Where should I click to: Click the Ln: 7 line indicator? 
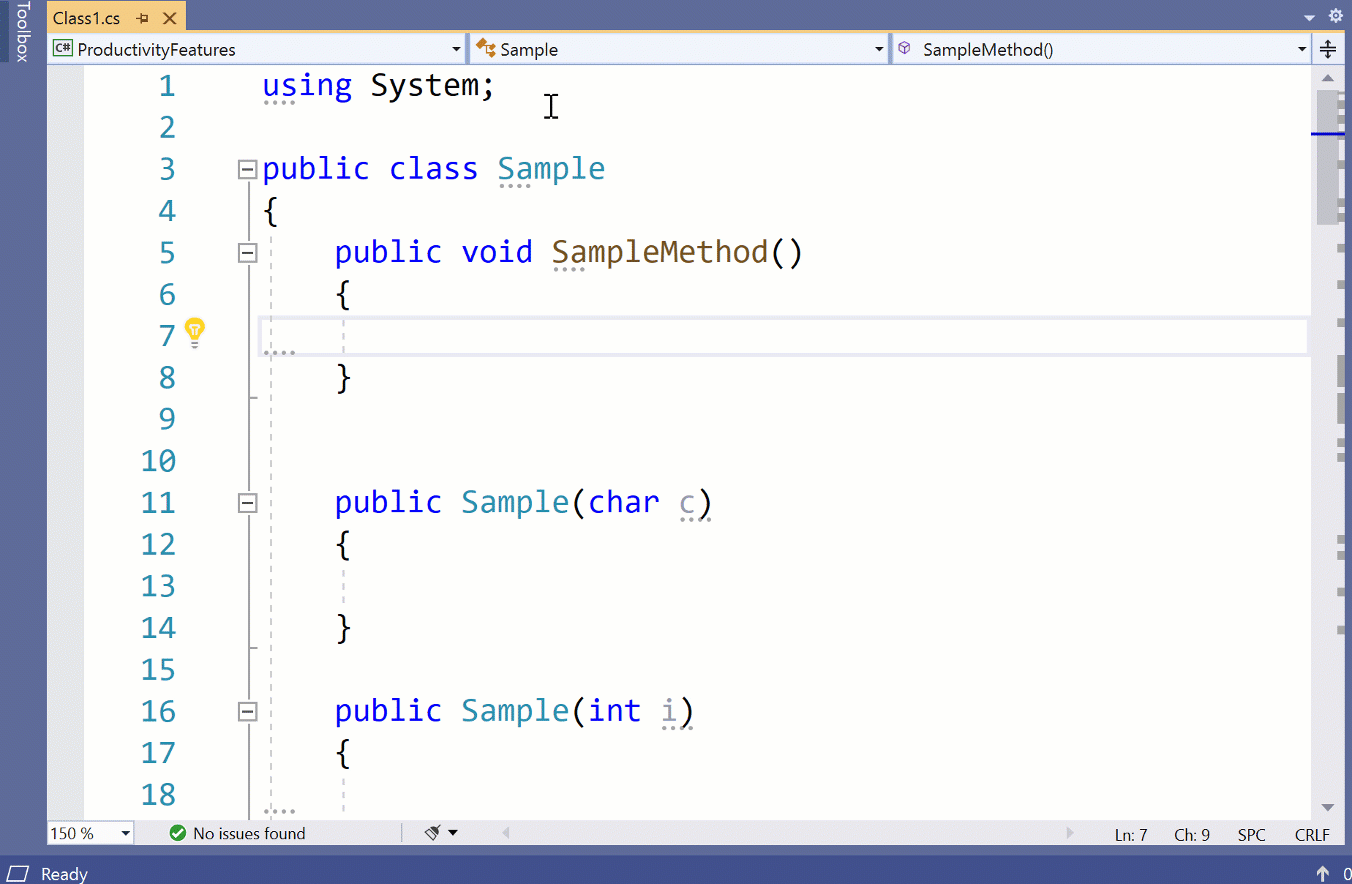pos(1131,834)
